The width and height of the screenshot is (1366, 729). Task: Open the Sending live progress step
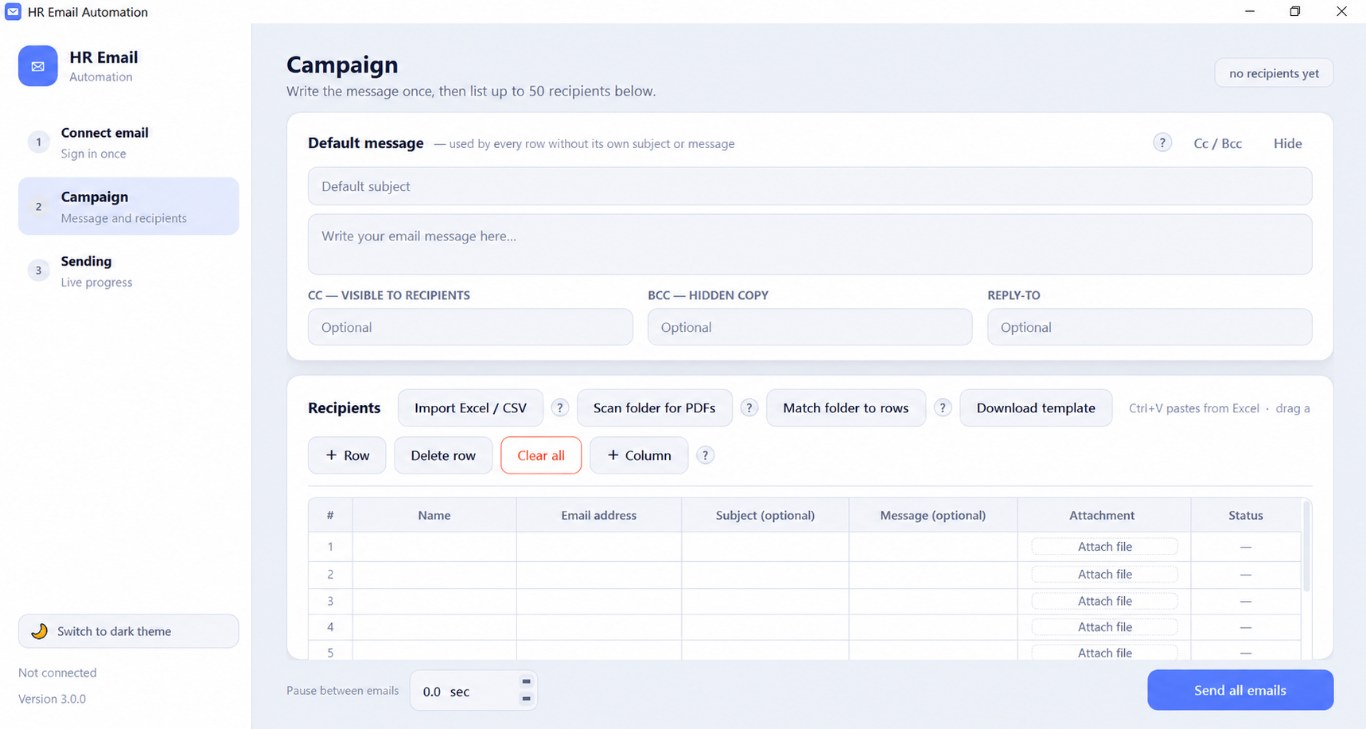coord(128,271)
